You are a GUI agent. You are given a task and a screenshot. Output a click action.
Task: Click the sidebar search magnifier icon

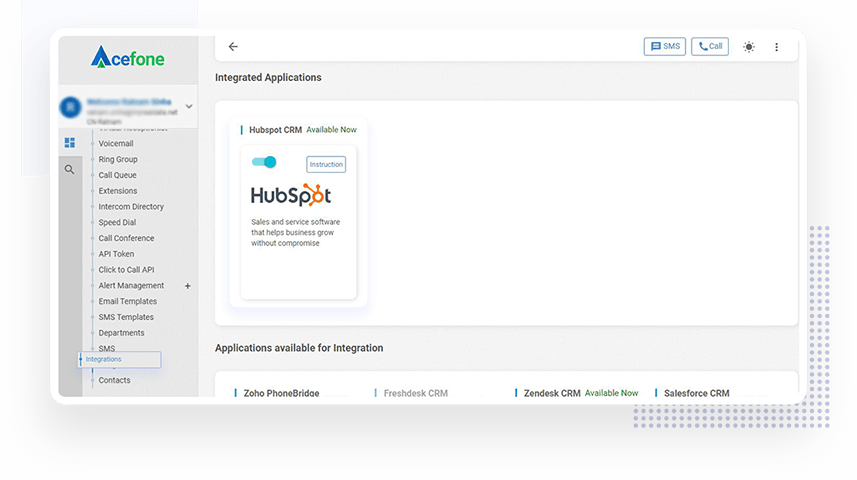coord(69,169)
